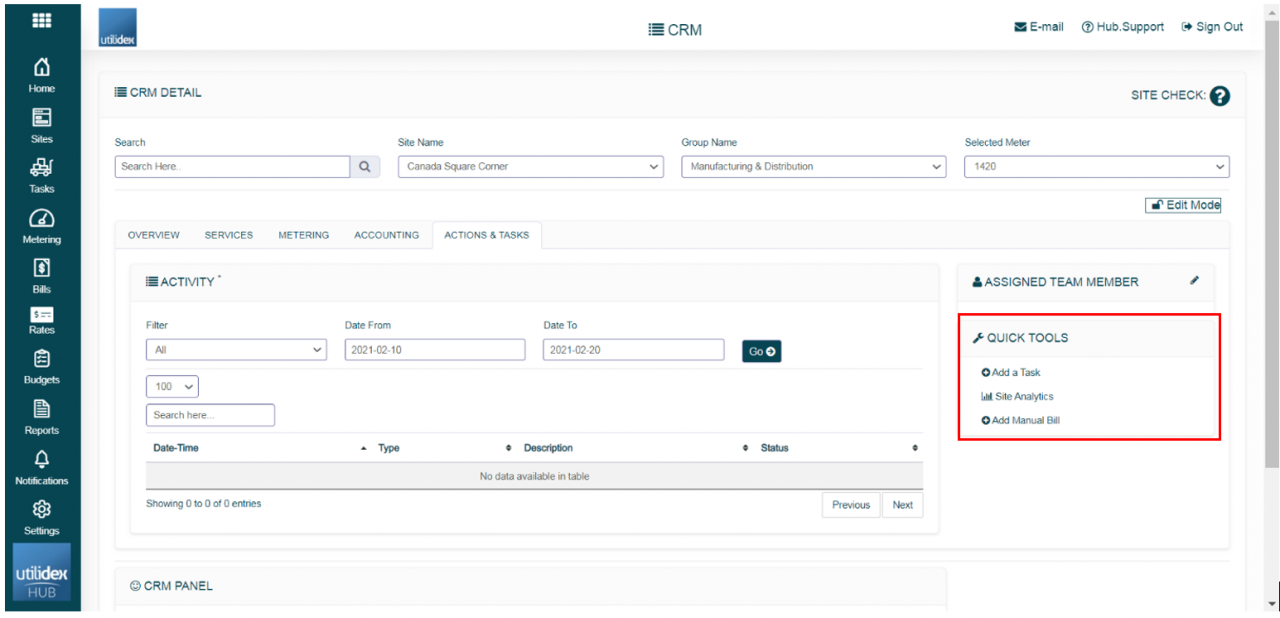Open Metering gauge icon in sidebar
Screen dimensions: 1280x618
(42, 225)
